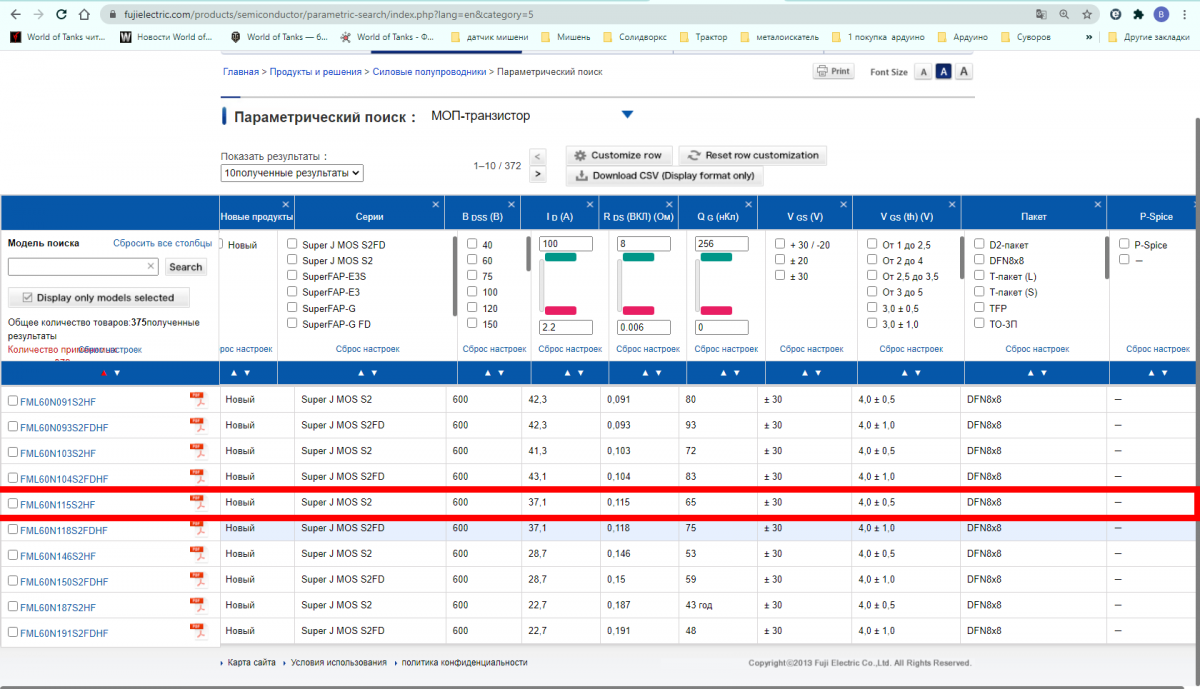This screenshot has width=1200, height=689.
Task: Click next results page arrow
Action: [x=538, y=174]
